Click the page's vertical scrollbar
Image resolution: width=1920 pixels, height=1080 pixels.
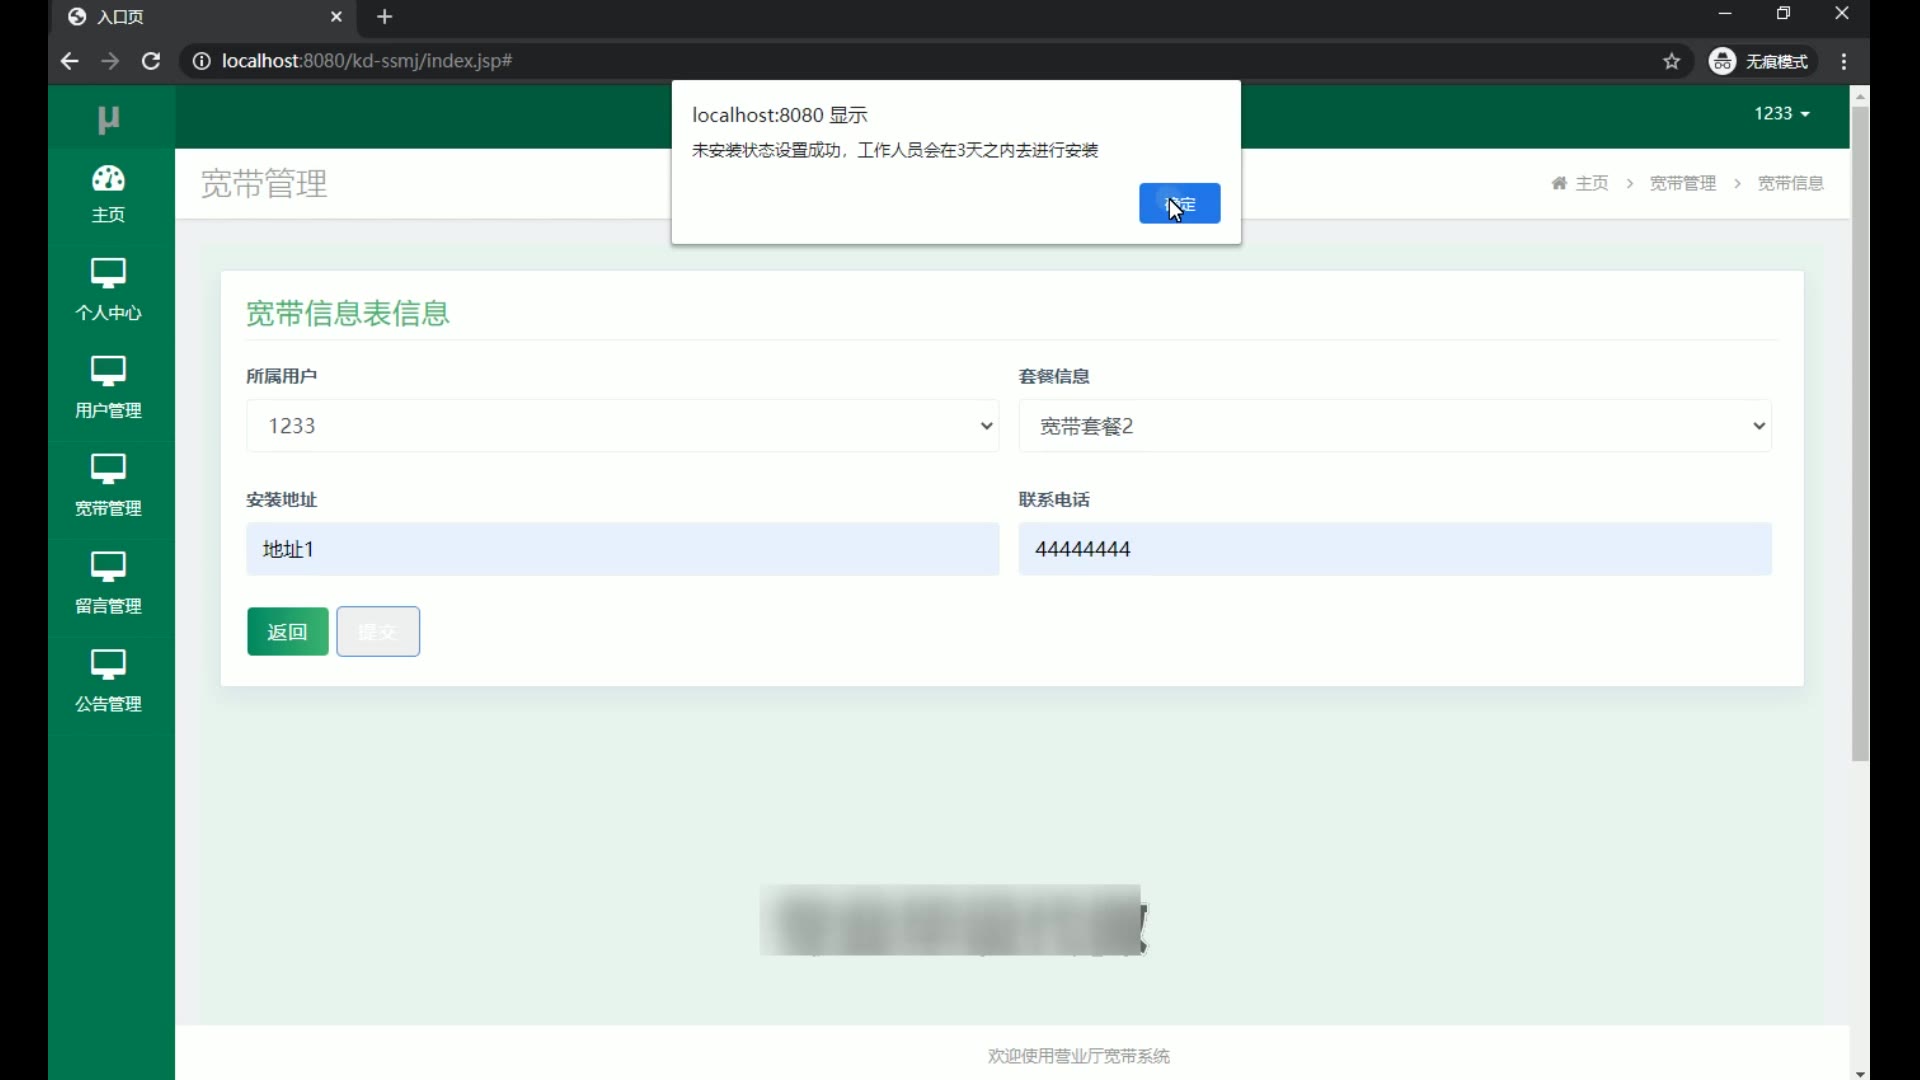coord(1859,430)
